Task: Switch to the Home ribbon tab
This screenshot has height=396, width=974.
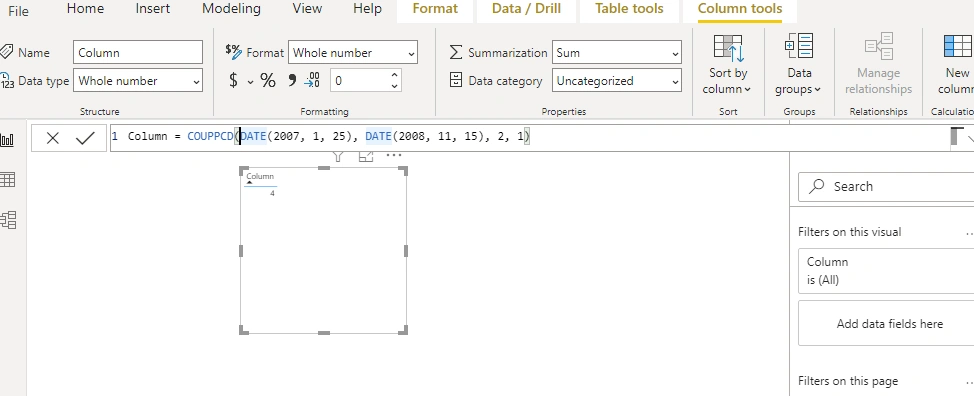Action: (x=85, y=9)
